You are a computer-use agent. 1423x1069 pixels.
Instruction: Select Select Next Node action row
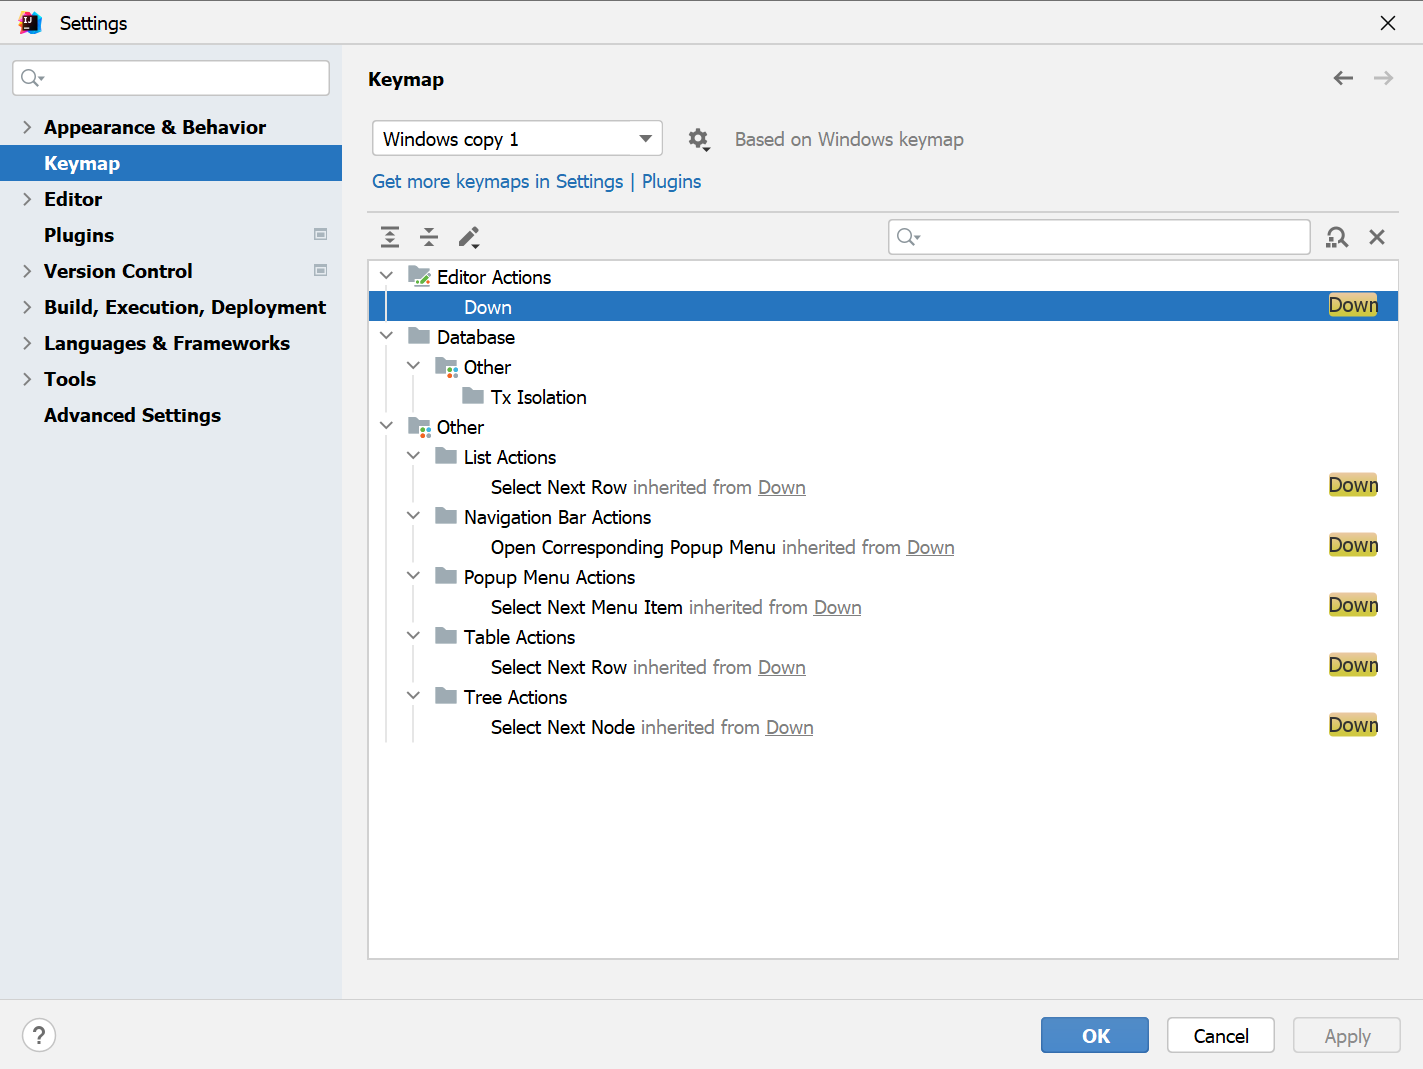[x=883, y=727]
